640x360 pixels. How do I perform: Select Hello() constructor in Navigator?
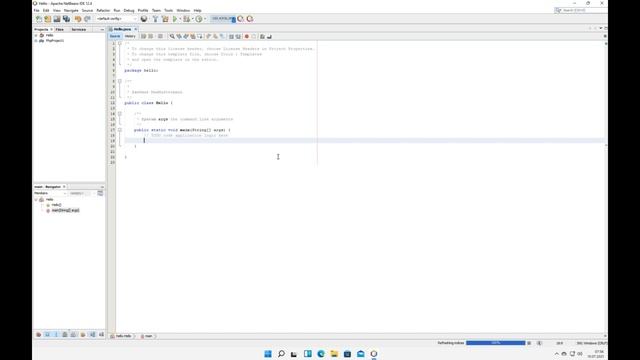point(56,205)
